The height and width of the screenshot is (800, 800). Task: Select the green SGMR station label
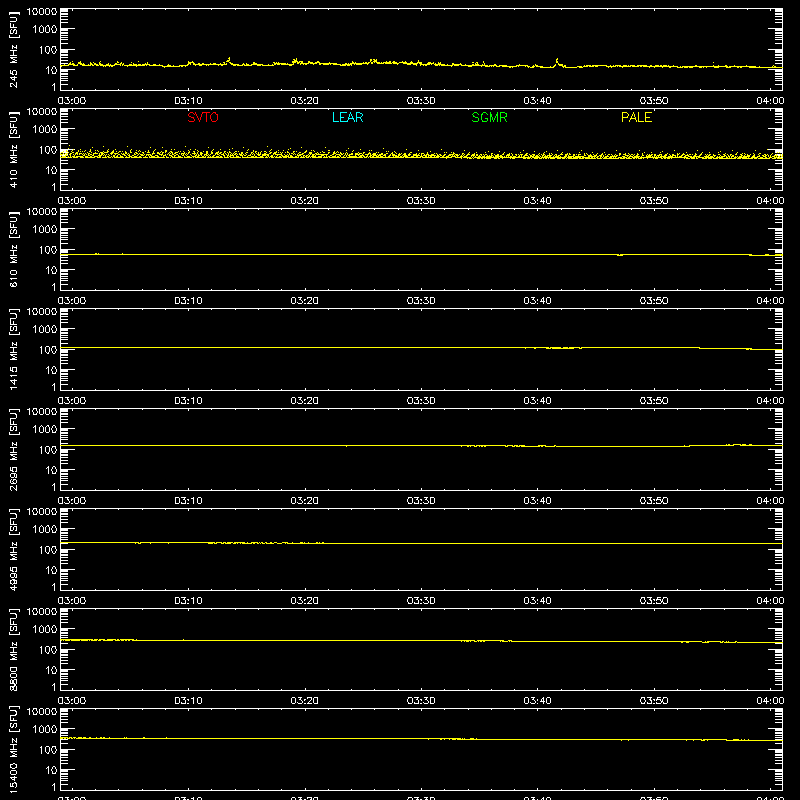(489, 117)
